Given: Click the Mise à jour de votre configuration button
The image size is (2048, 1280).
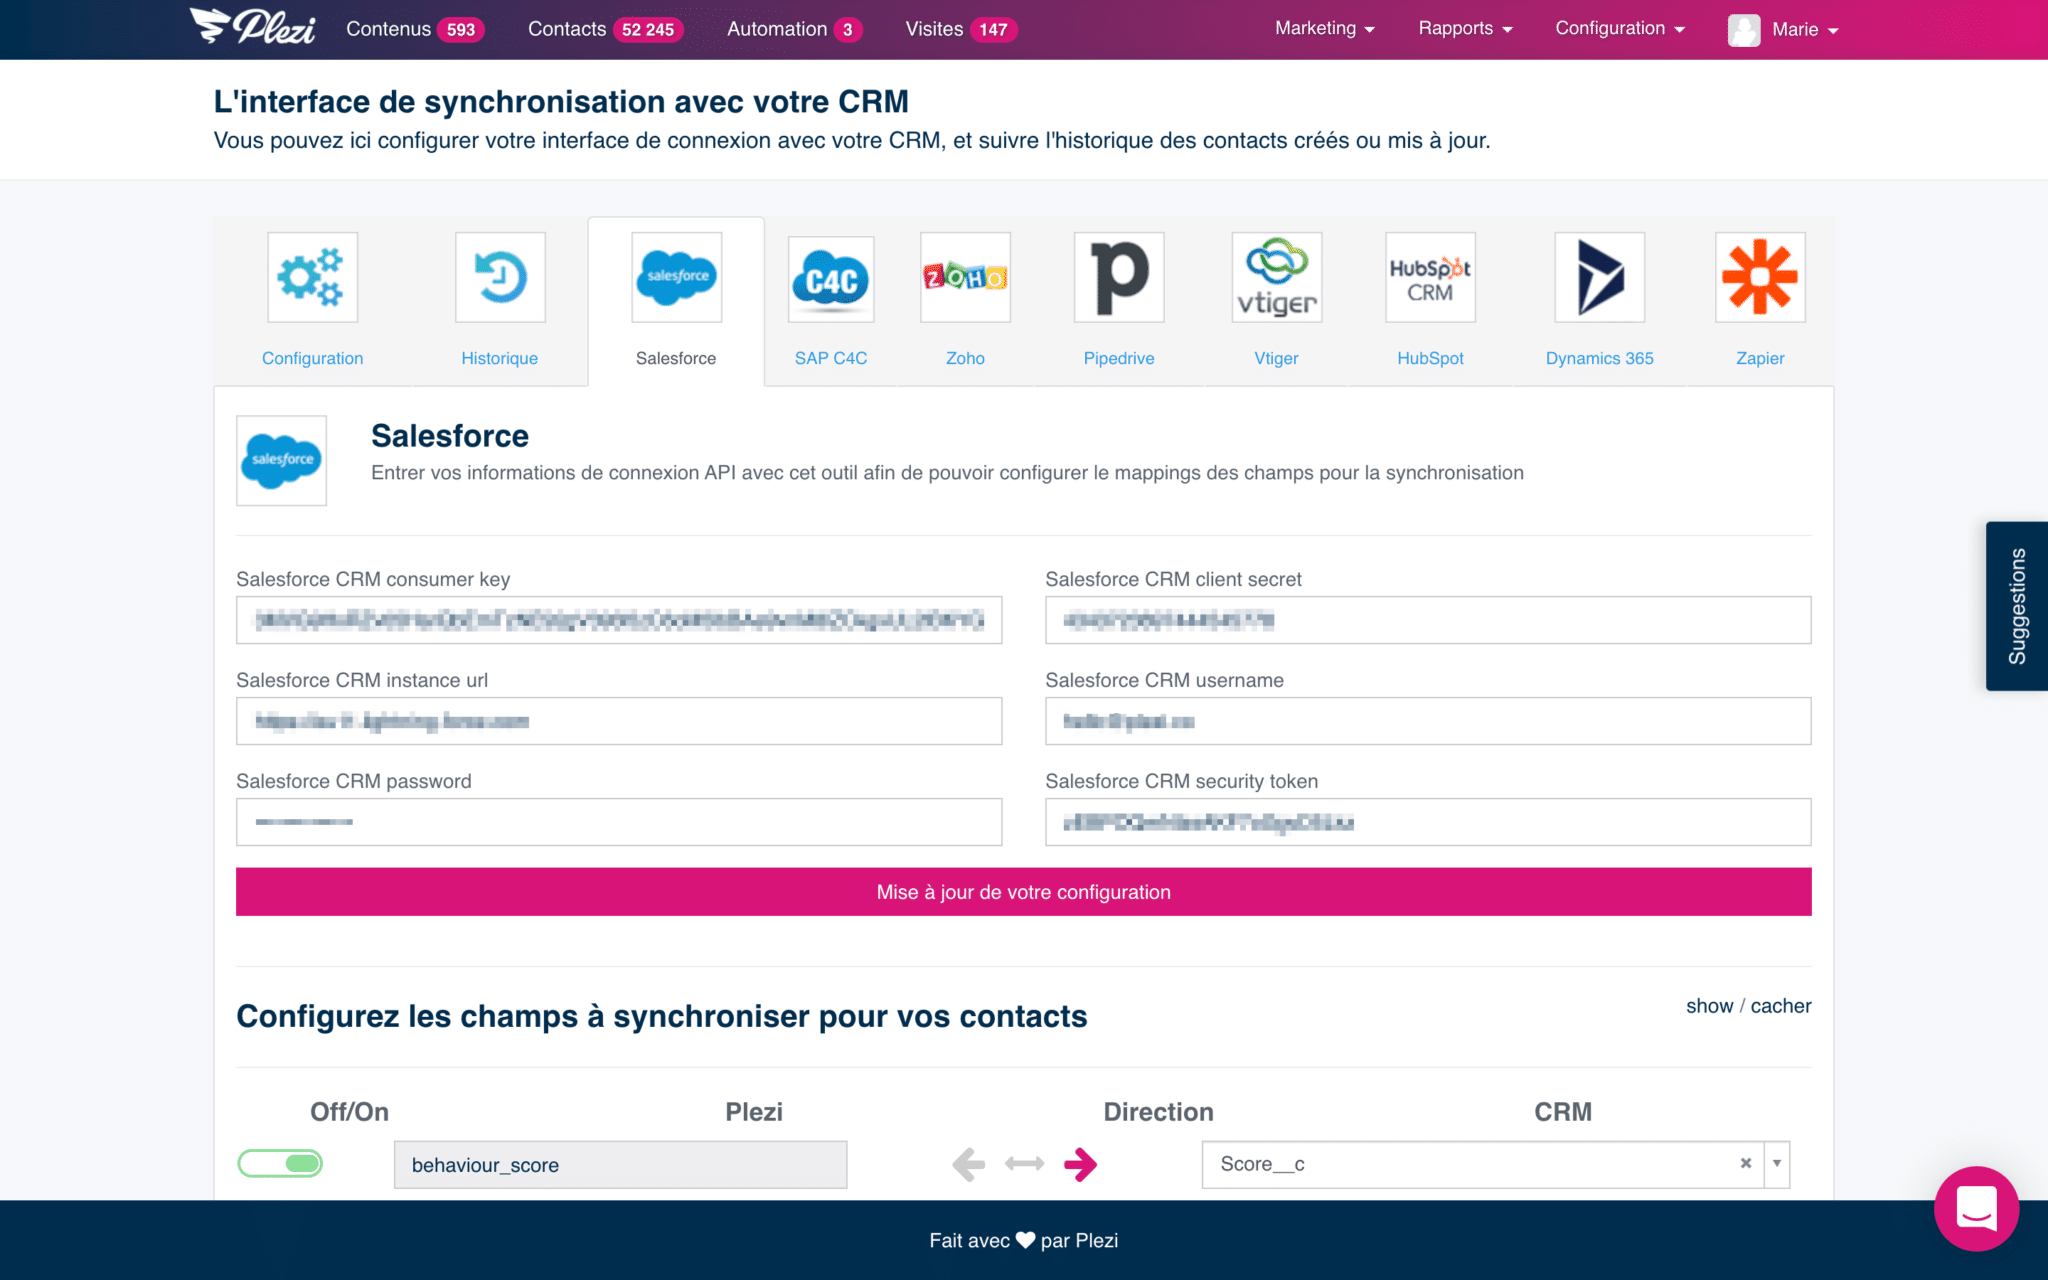Looking at the screenshot, I should (x=1023, y=891).
